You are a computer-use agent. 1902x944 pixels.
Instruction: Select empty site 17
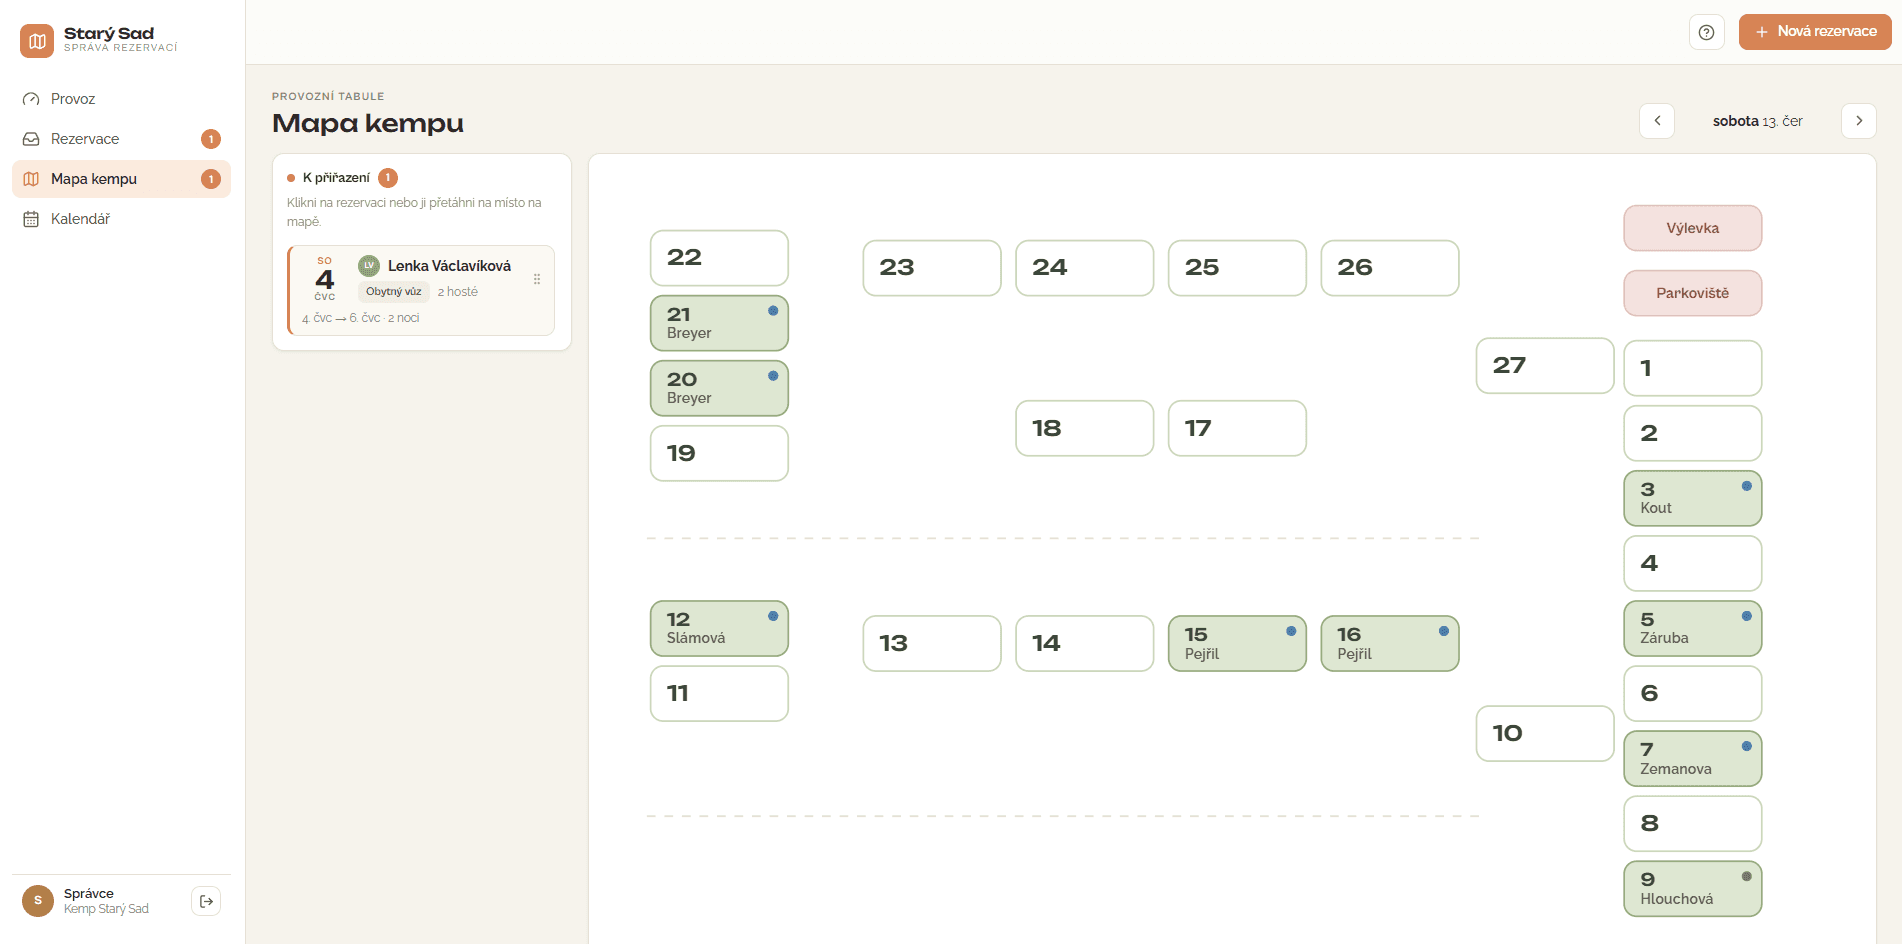point(1237,428)
